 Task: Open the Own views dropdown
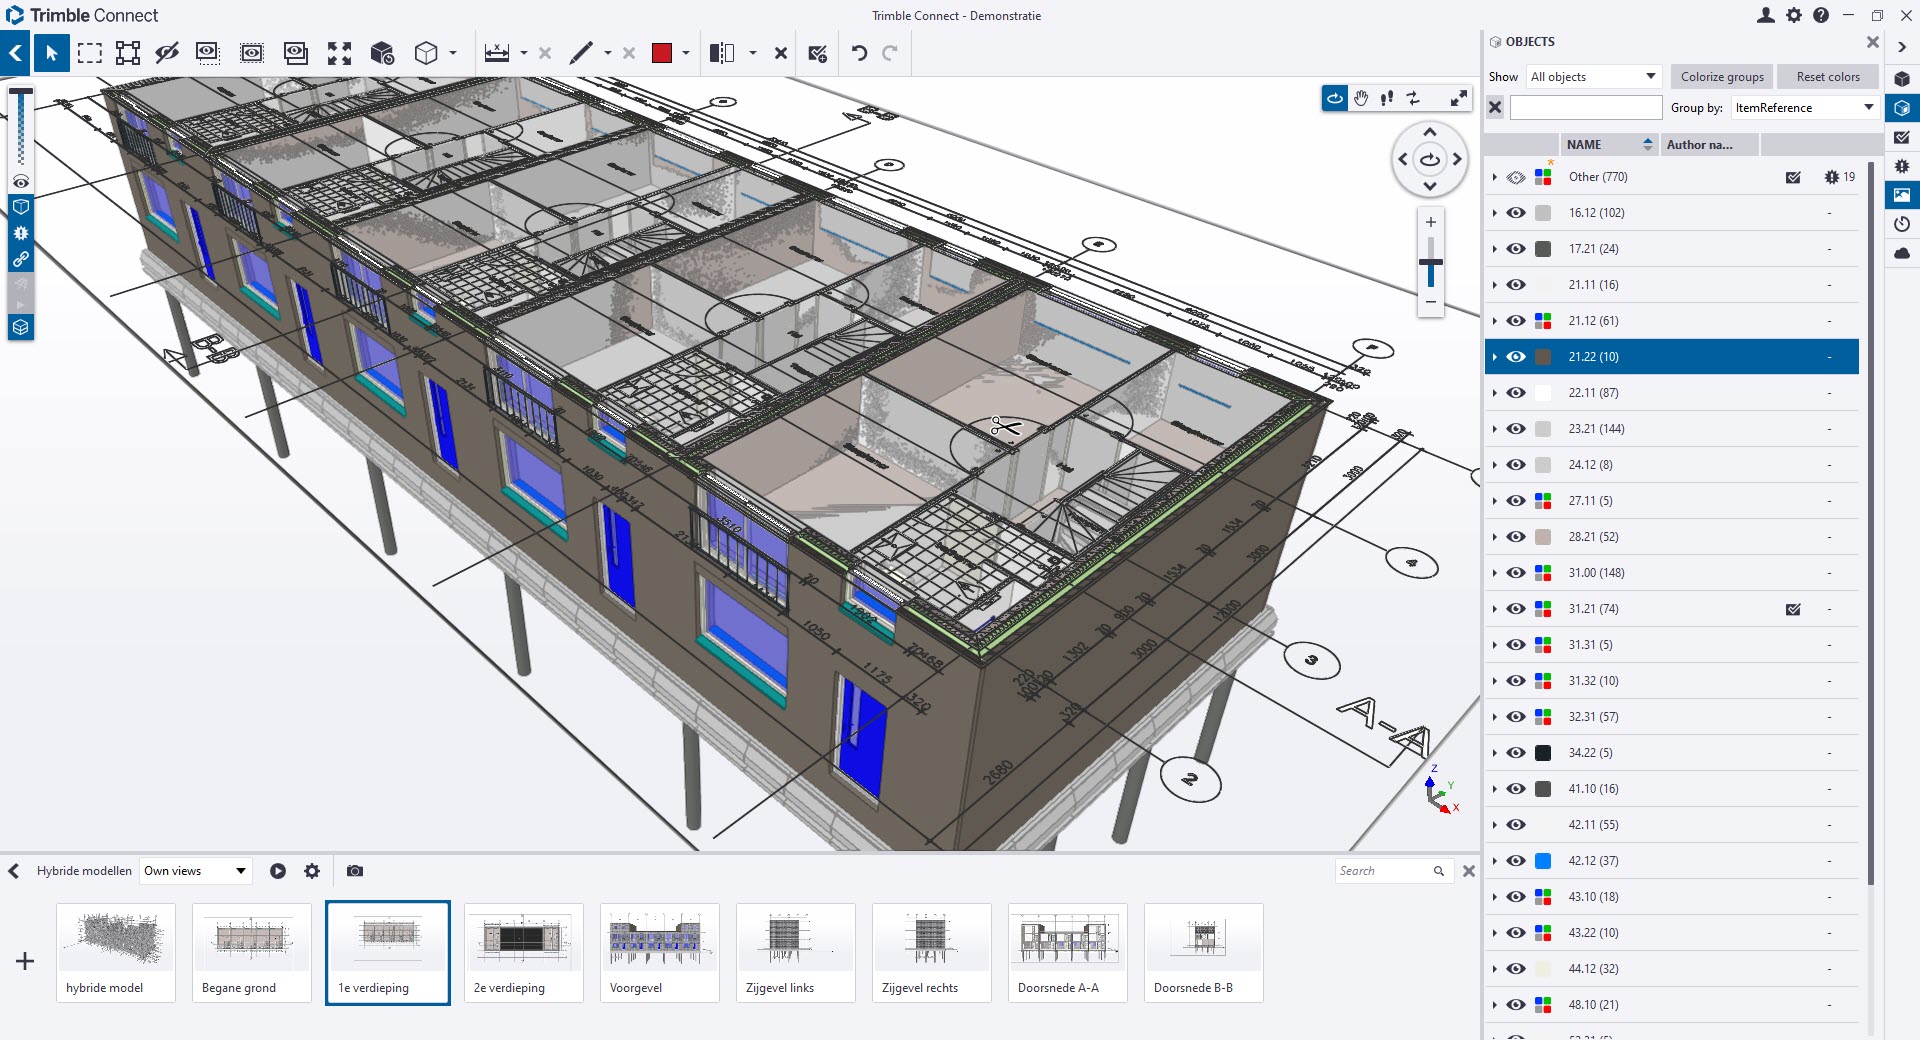(x=195, y=871)
